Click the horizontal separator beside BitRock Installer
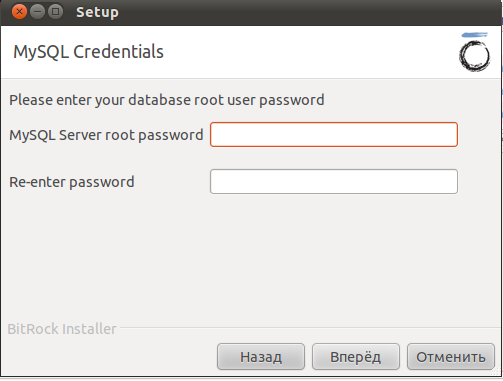This screenshot has height=381, width=503. coord(308,328)
